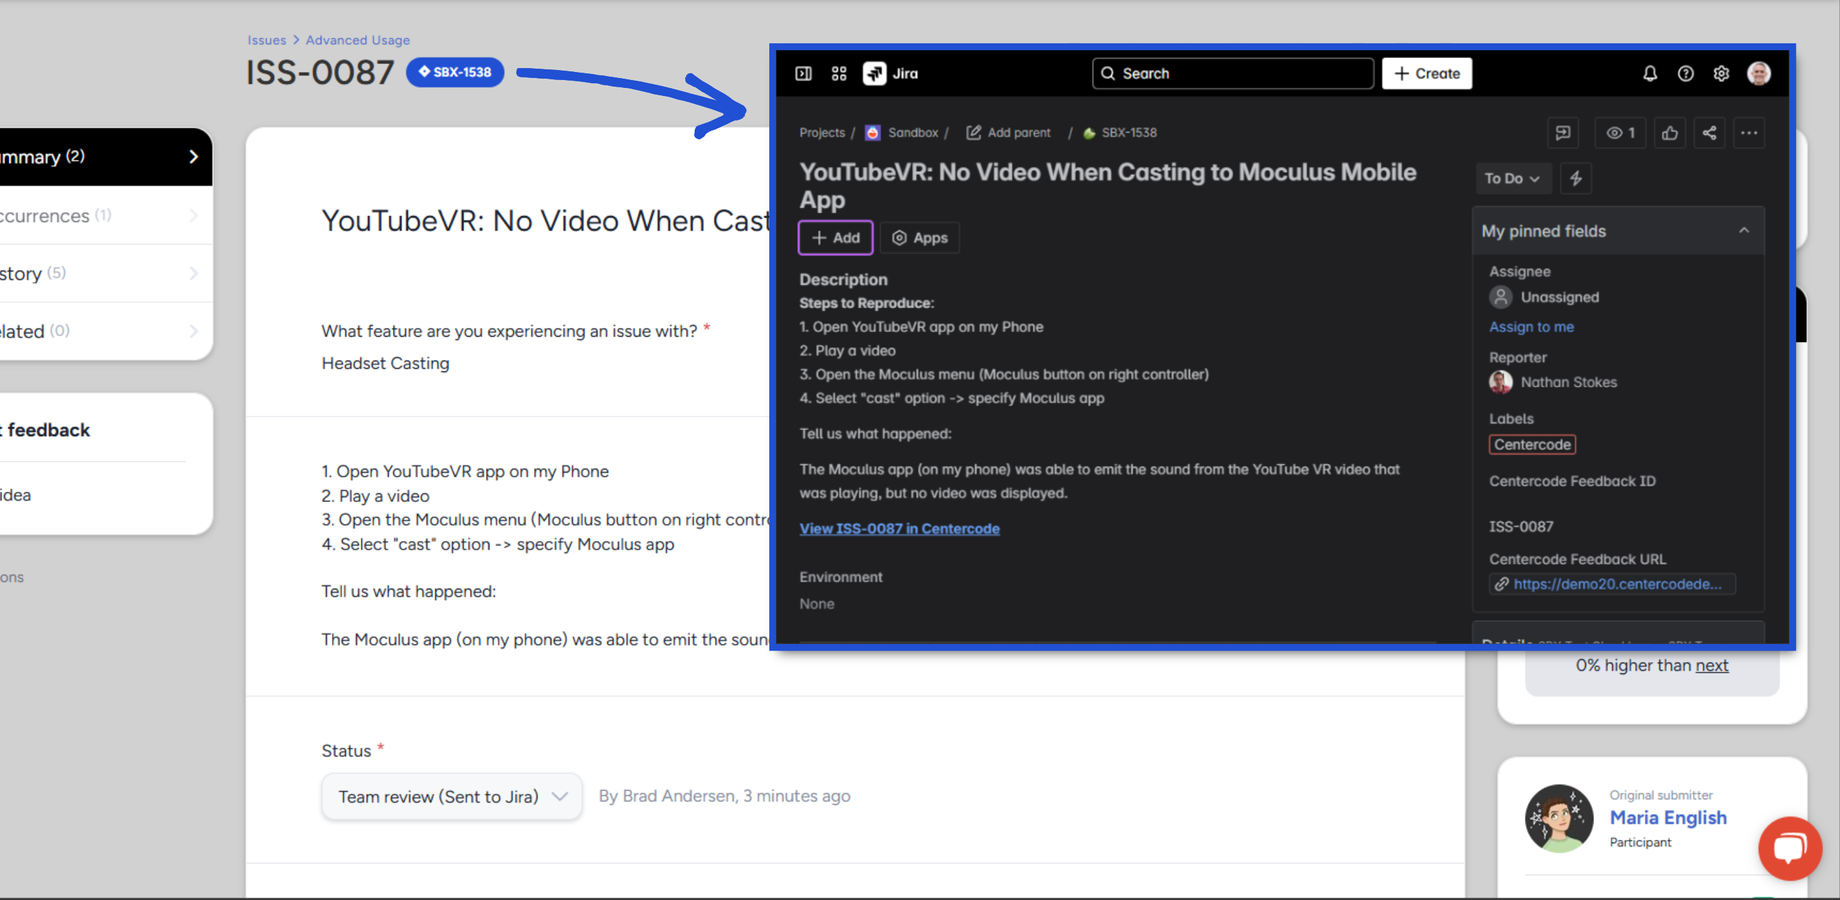Click the chevron on the History tab
The height and width of the screenshot is (900, 1840).
click(193, 273)
